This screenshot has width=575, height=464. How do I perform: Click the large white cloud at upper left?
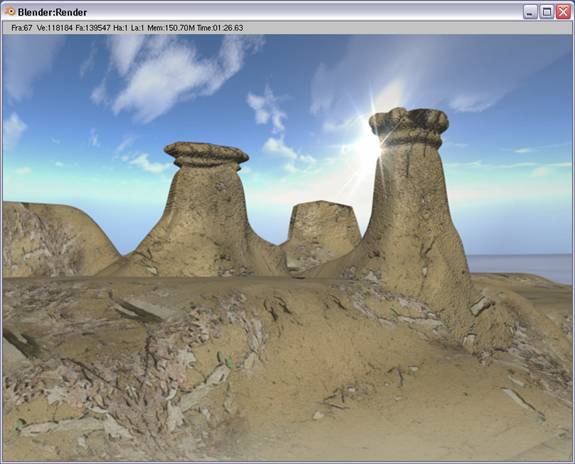point(176,77)
